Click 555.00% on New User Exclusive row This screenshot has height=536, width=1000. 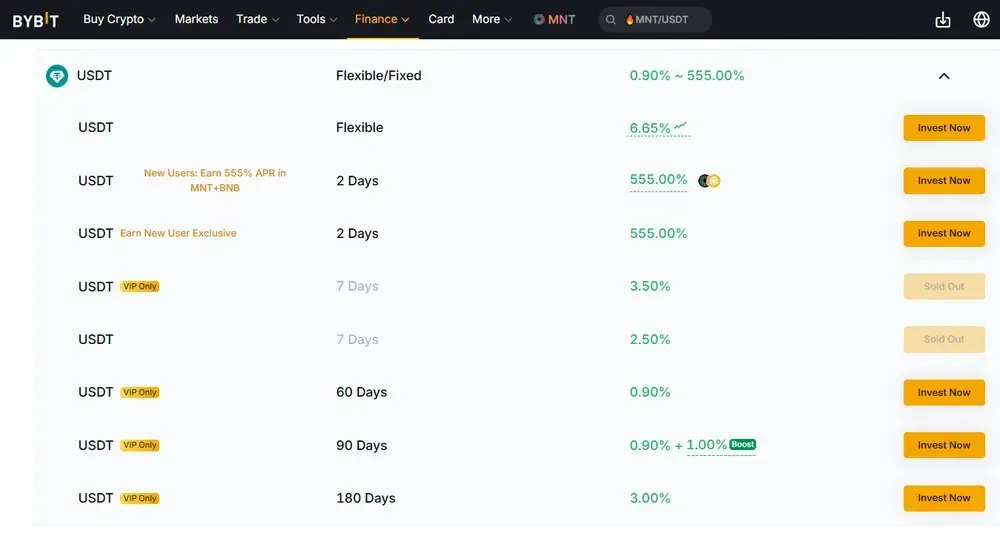point(658,234)
